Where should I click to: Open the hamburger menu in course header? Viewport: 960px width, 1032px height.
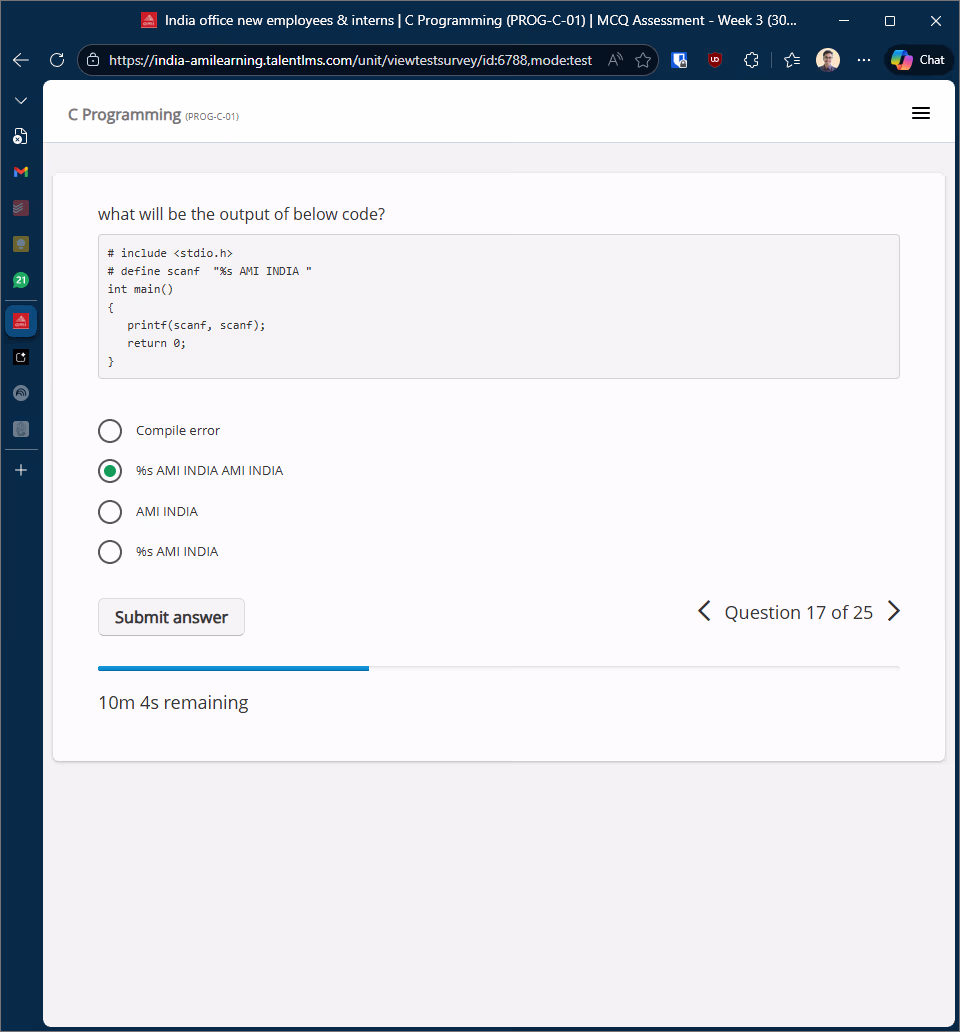pyautogui.click(x=920, y=114)
